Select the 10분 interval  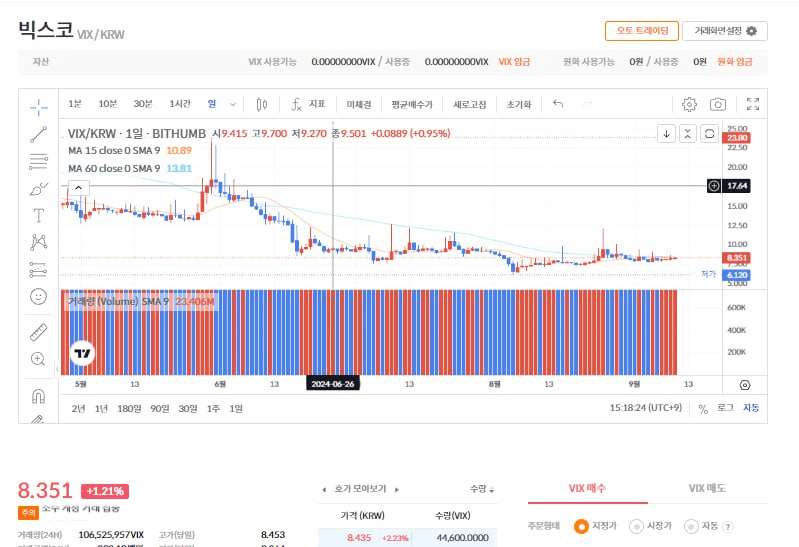tap(108, 104)
